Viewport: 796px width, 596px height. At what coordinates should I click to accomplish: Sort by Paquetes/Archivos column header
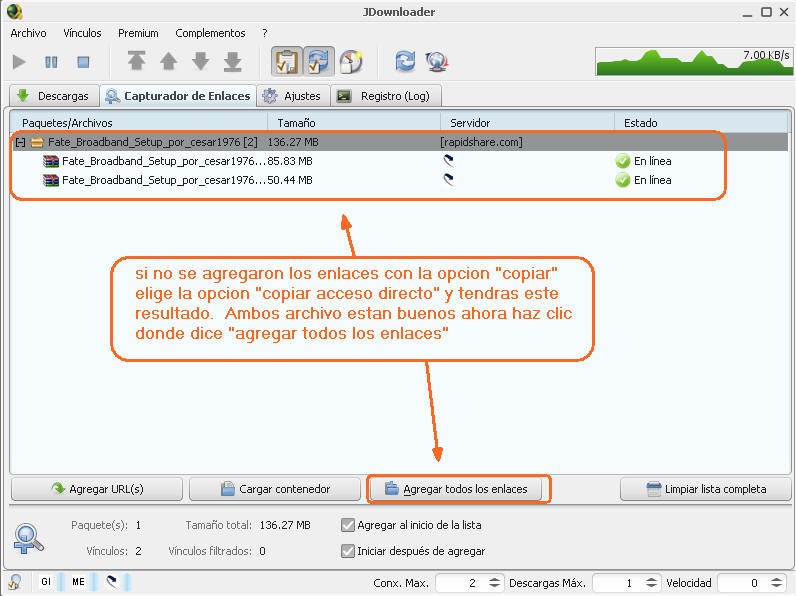139,123
